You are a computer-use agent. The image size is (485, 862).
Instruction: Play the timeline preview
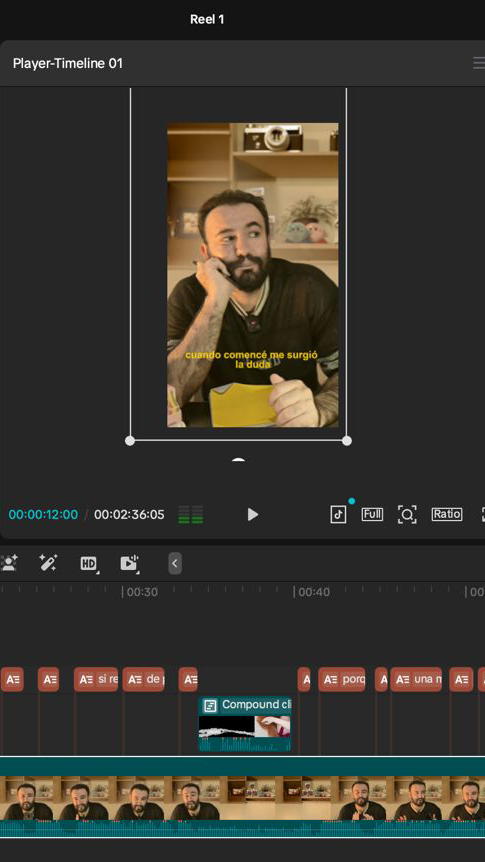coord(252,515)
